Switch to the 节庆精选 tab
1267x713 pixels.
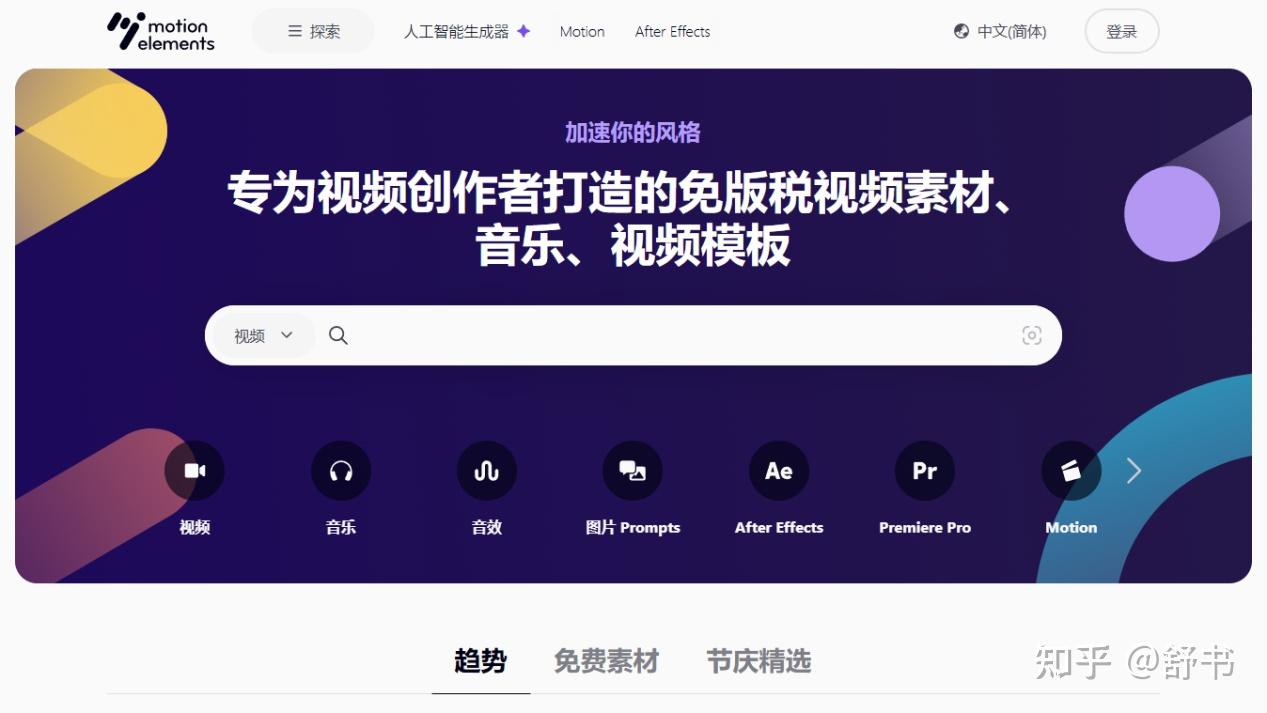(x=759, y=661)
